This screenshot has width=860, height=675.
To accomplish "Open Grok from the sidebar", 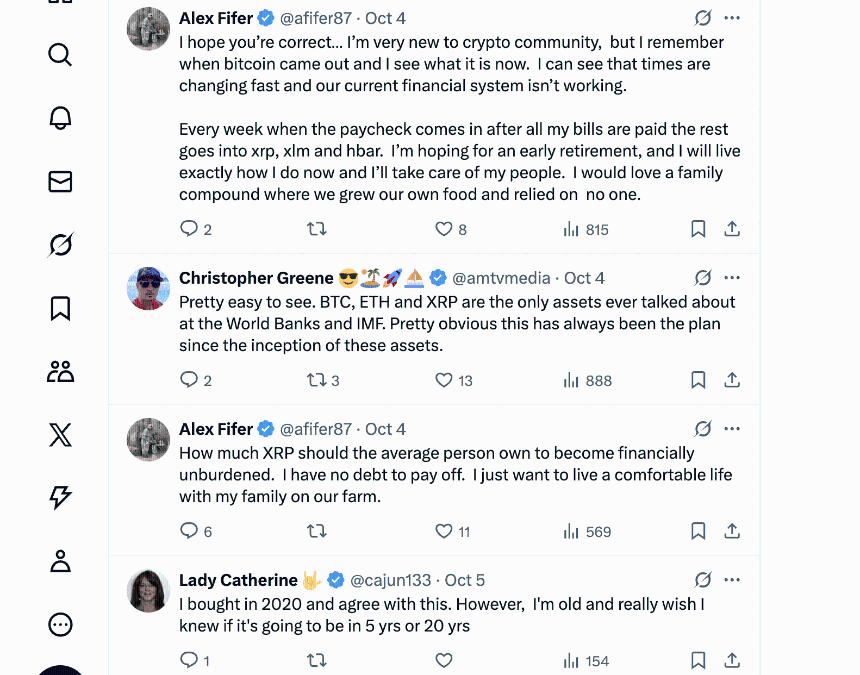I will click(59, 244).
